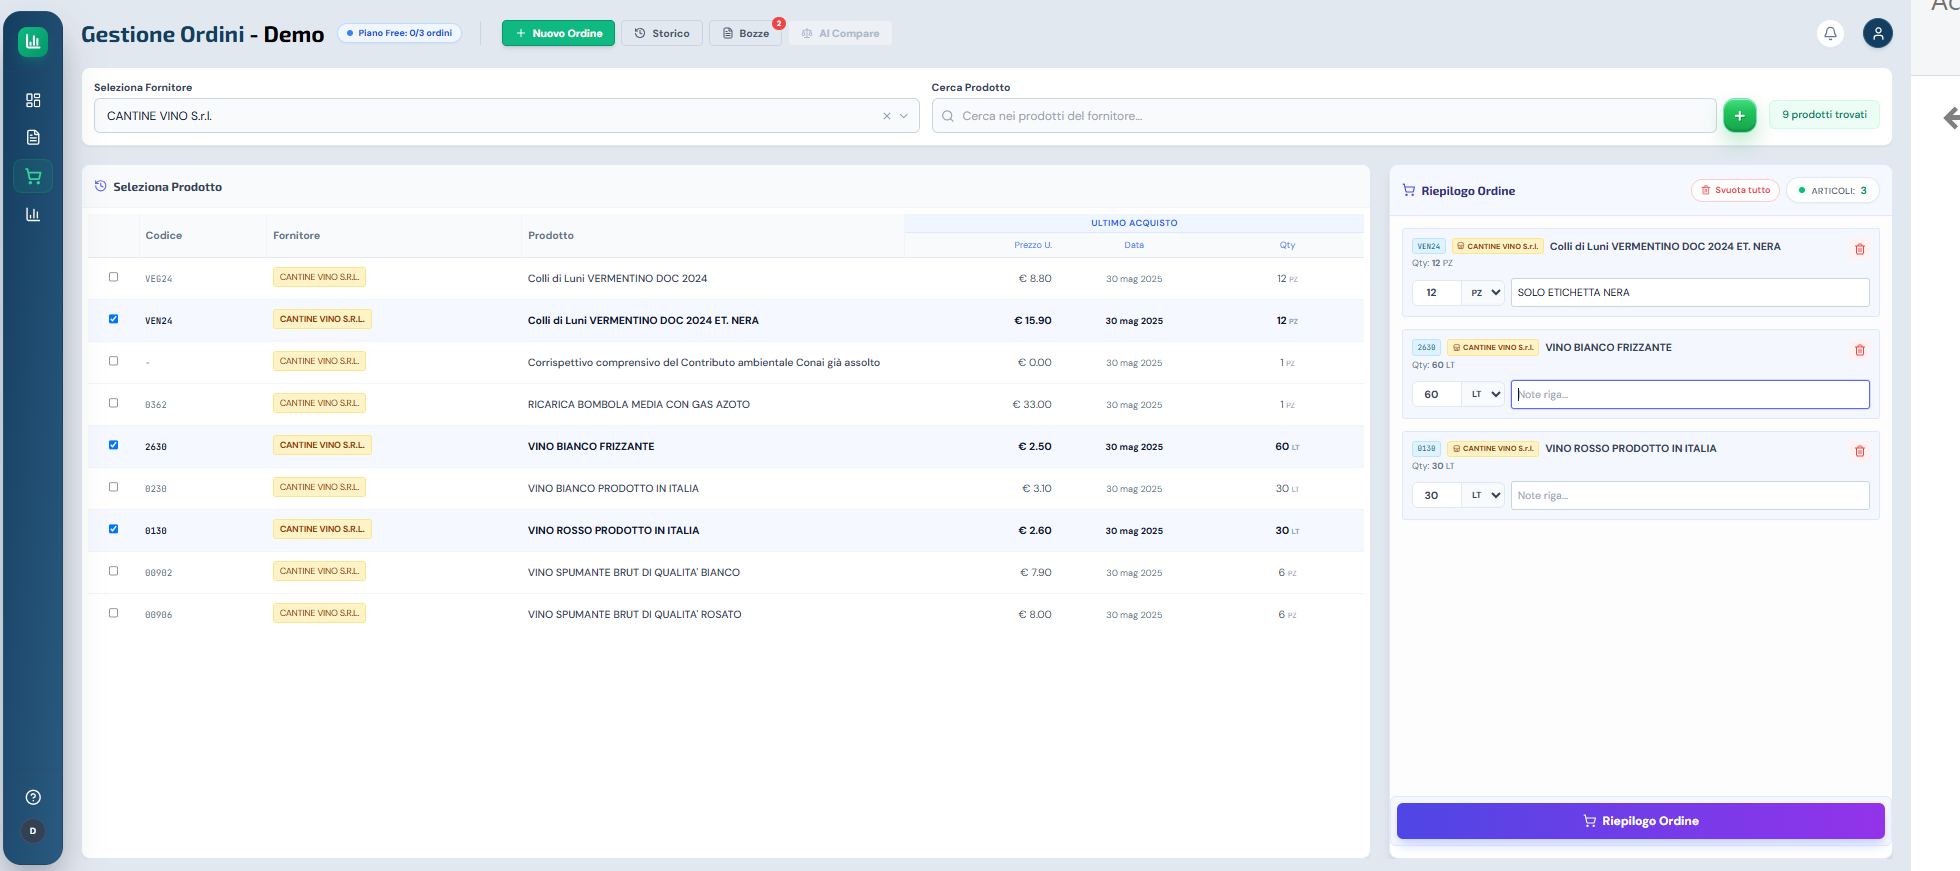Click the Nuovo Ordine button
The height and width of the screenshot is (871, 1960).
tap(558, 33)
